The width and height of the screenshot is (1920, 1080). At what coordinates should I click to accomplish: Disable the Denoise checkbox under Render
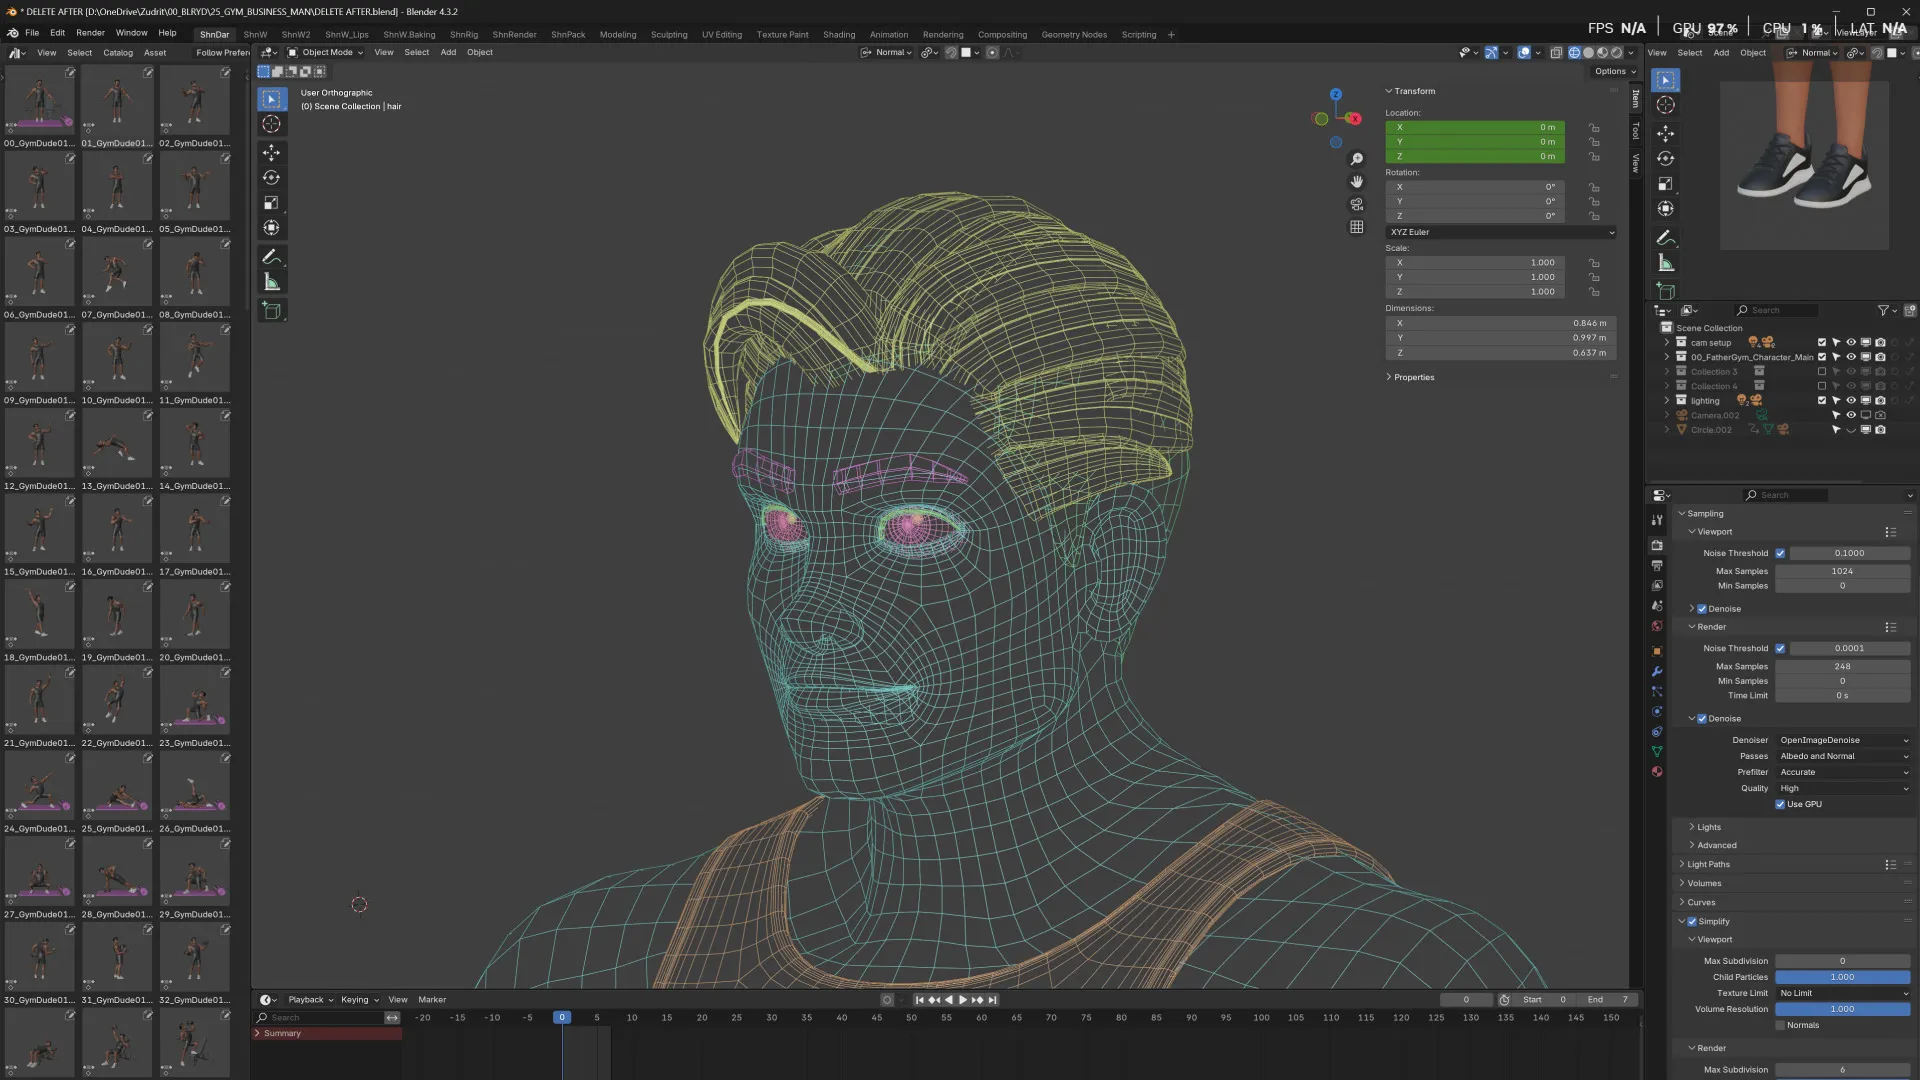[1702, 718]
